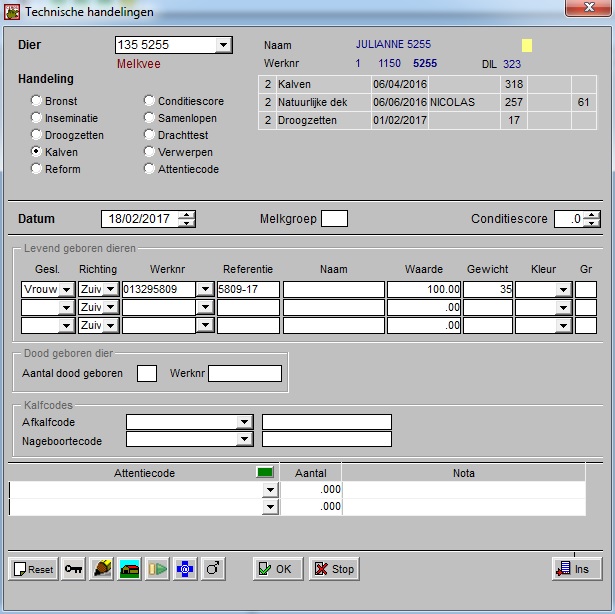Screen dimensions: 615x614
Task: Click the green arrow icon button
Action: coord(157,569)
